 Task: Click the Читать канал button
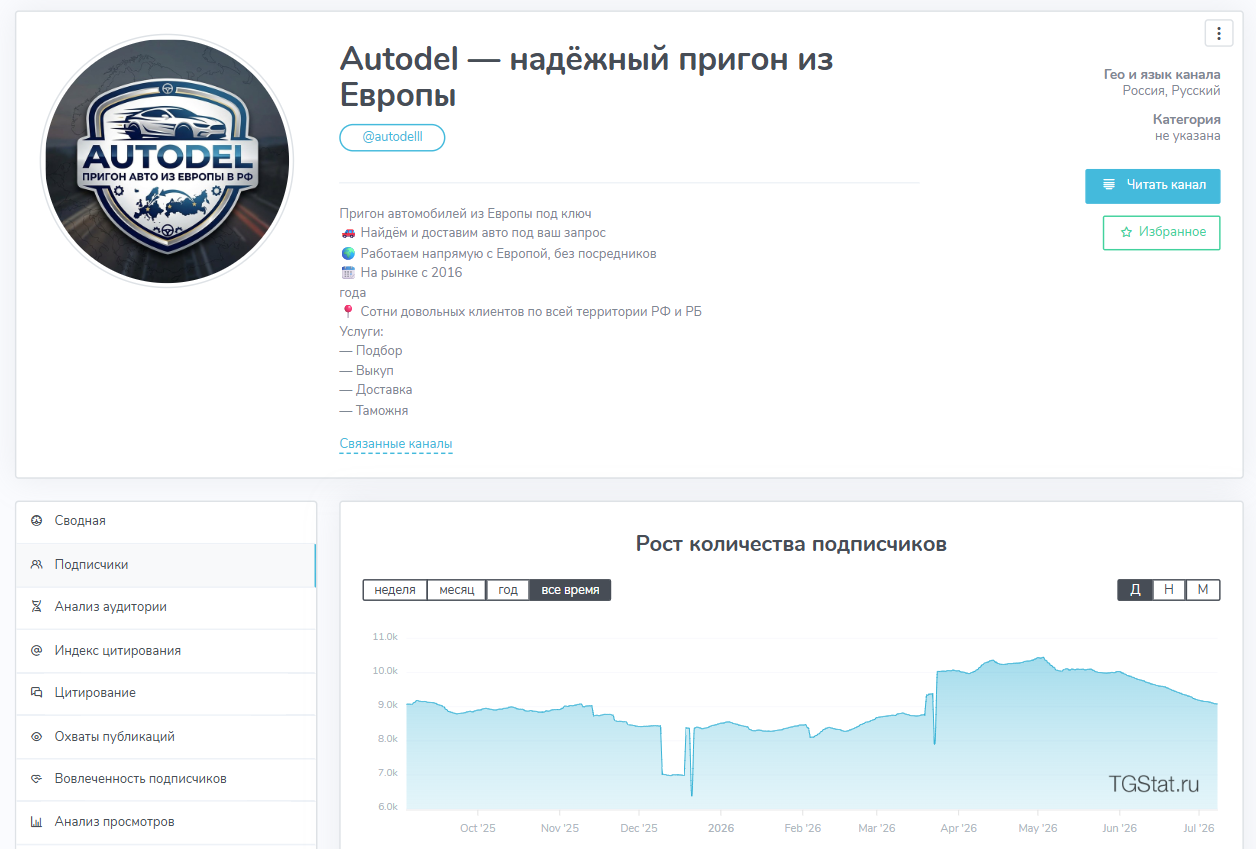1153,185
